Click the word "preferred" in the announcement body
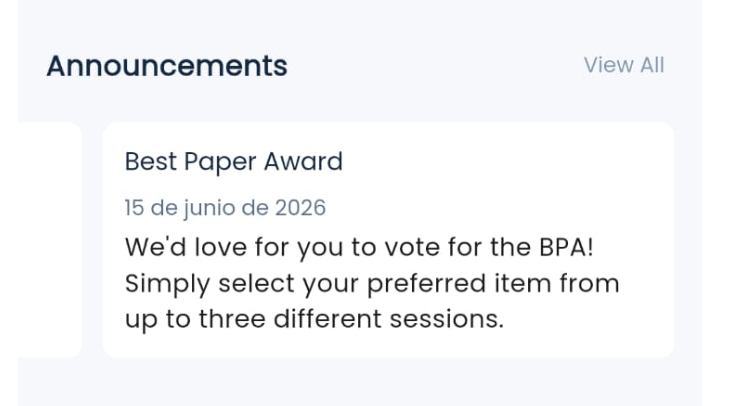Screen dimensions: 739x406 (426, 284)
